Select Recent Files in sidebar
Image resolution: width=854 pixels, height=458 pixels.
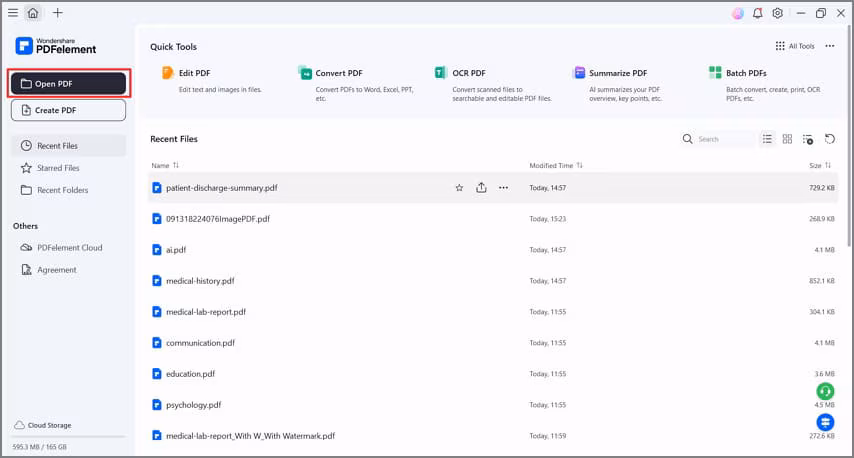point(69,146)
